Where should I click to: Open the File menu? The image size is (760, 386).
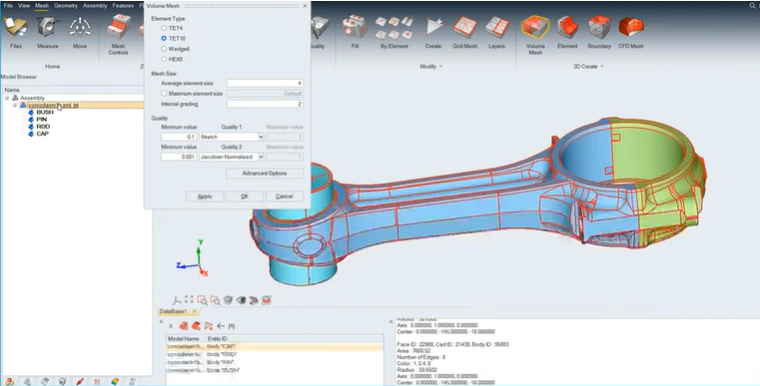click(x=8, y=6)
